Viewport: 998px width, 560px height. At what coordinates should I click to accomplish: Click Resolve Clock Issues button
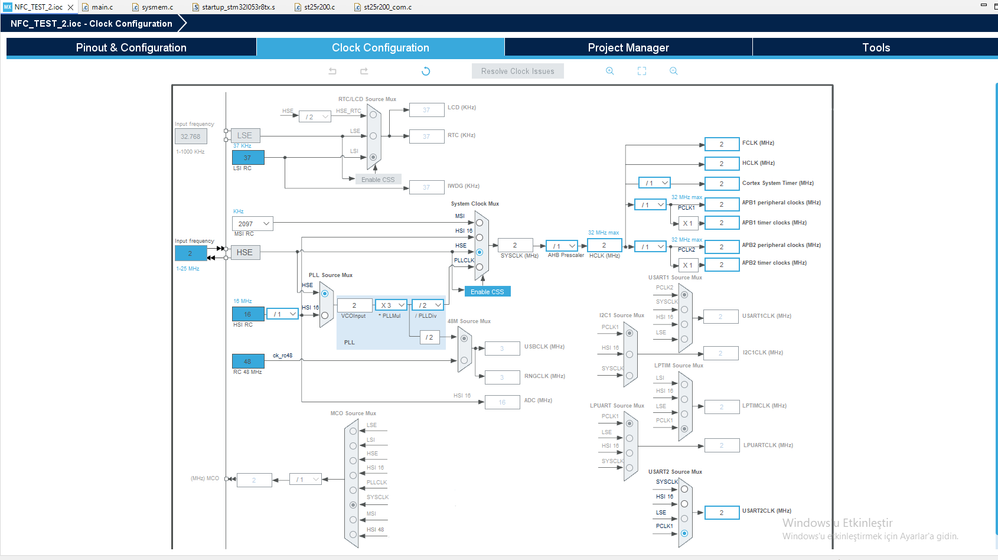point(517,71)
